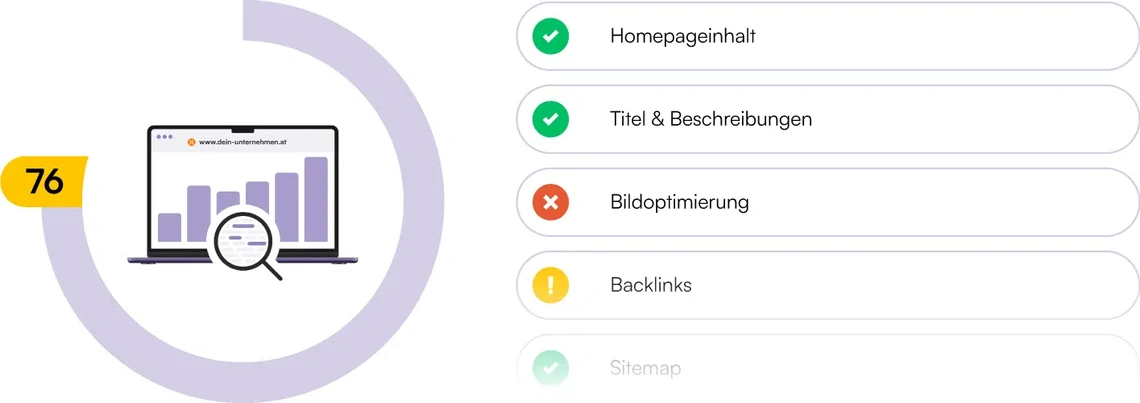The image size is (1140, 403).
Task: Click the shortest bar in the chart
Action: [170, 227]
